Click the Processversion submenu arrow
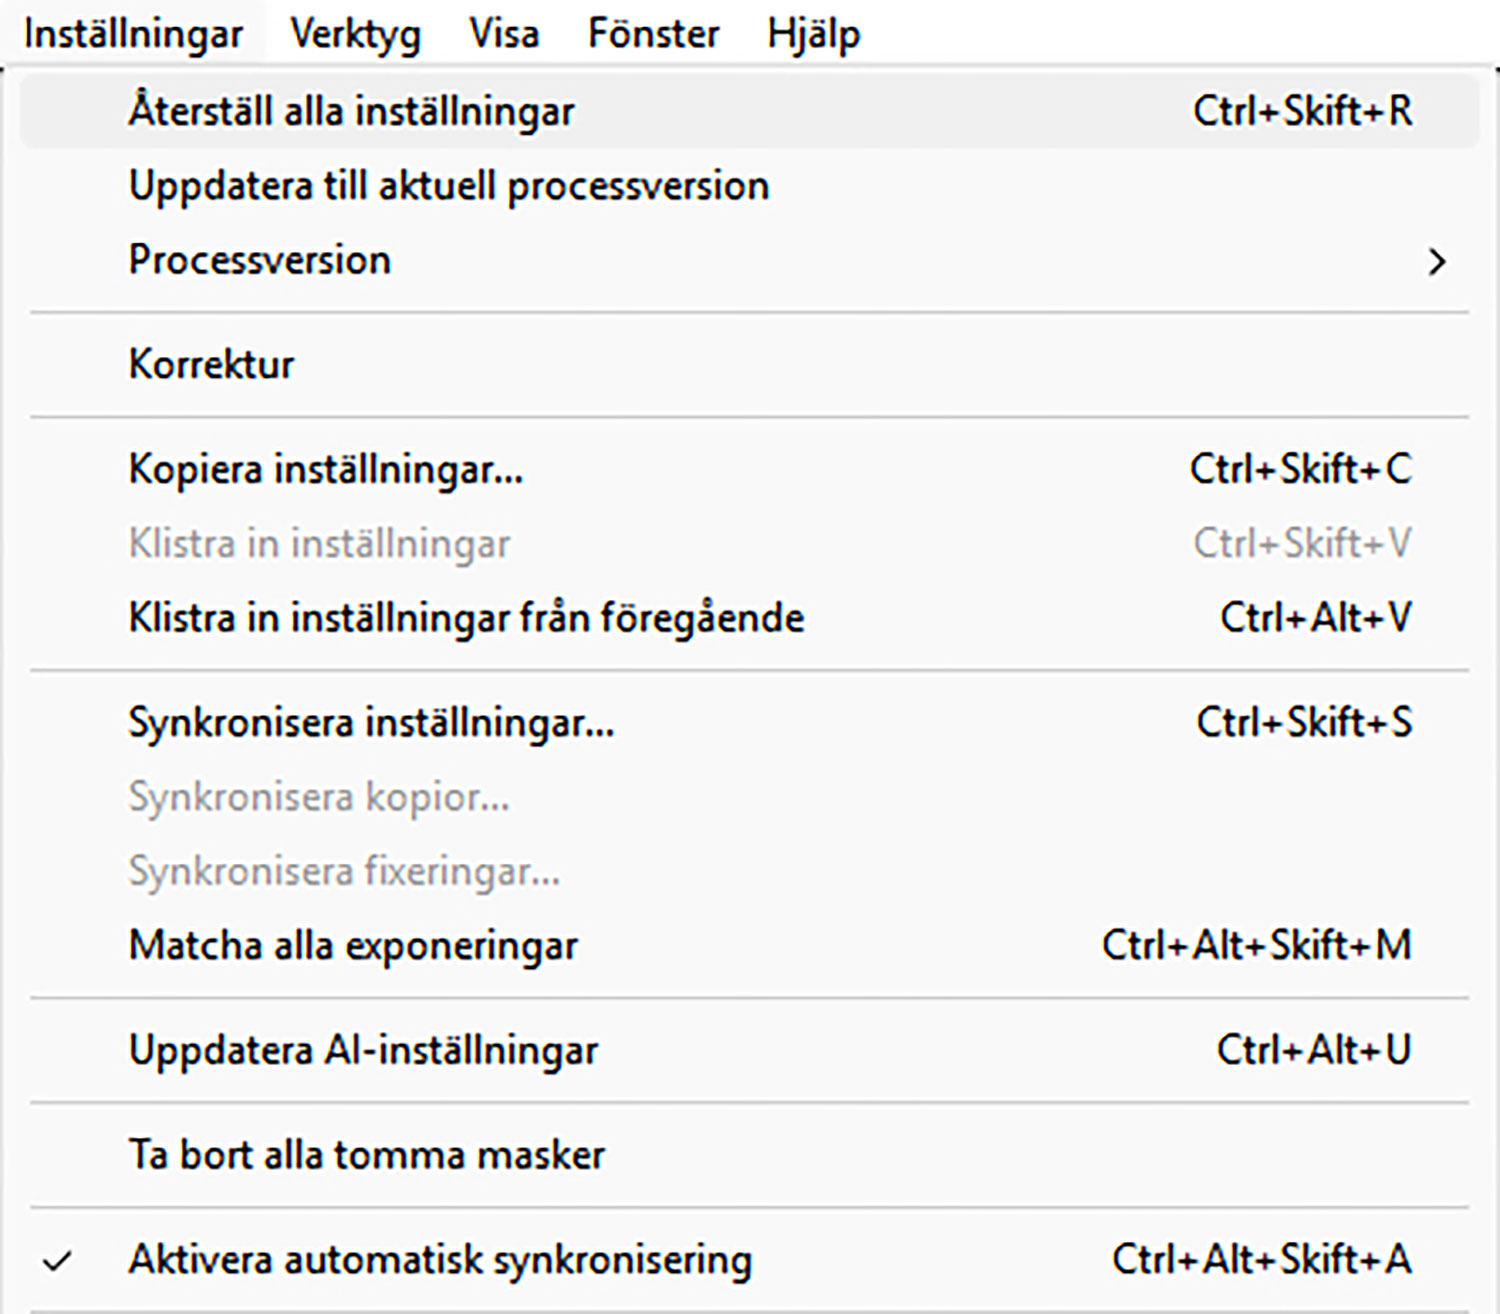This screenshot has height=1314, width=1500. click(x=1437, y=262)
